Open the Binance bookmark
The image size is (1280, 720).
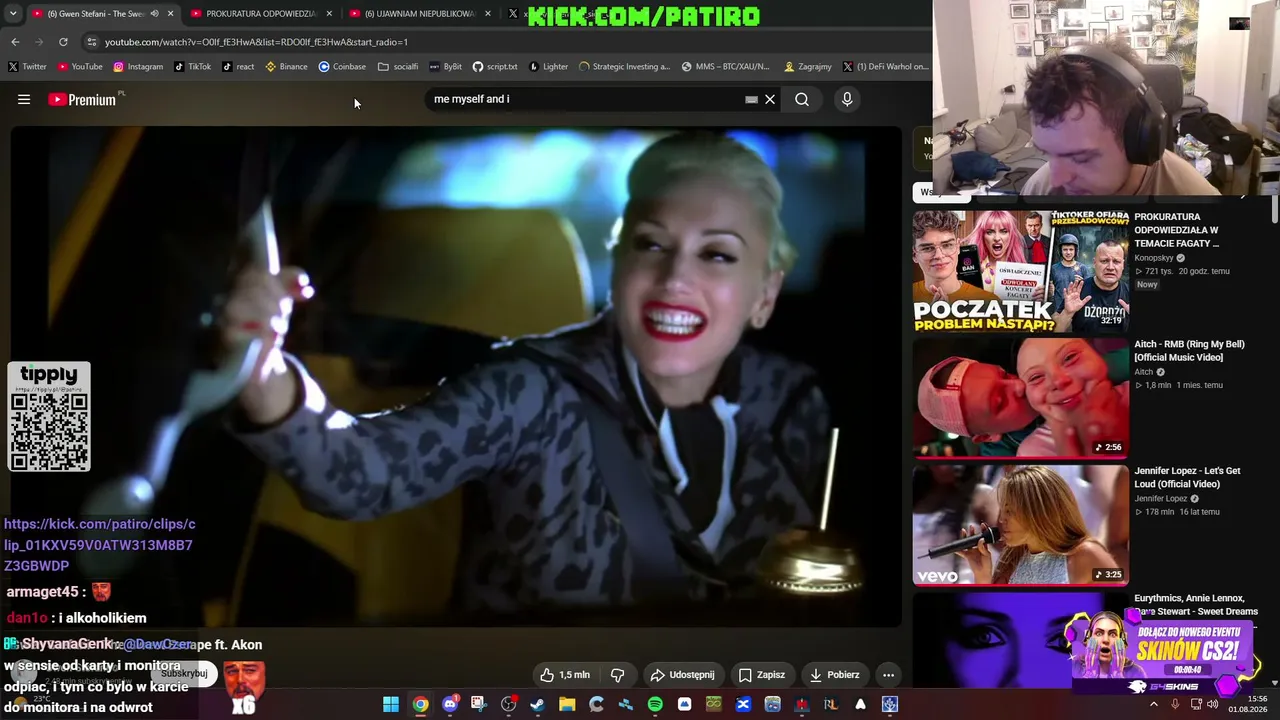pos(286,67)
